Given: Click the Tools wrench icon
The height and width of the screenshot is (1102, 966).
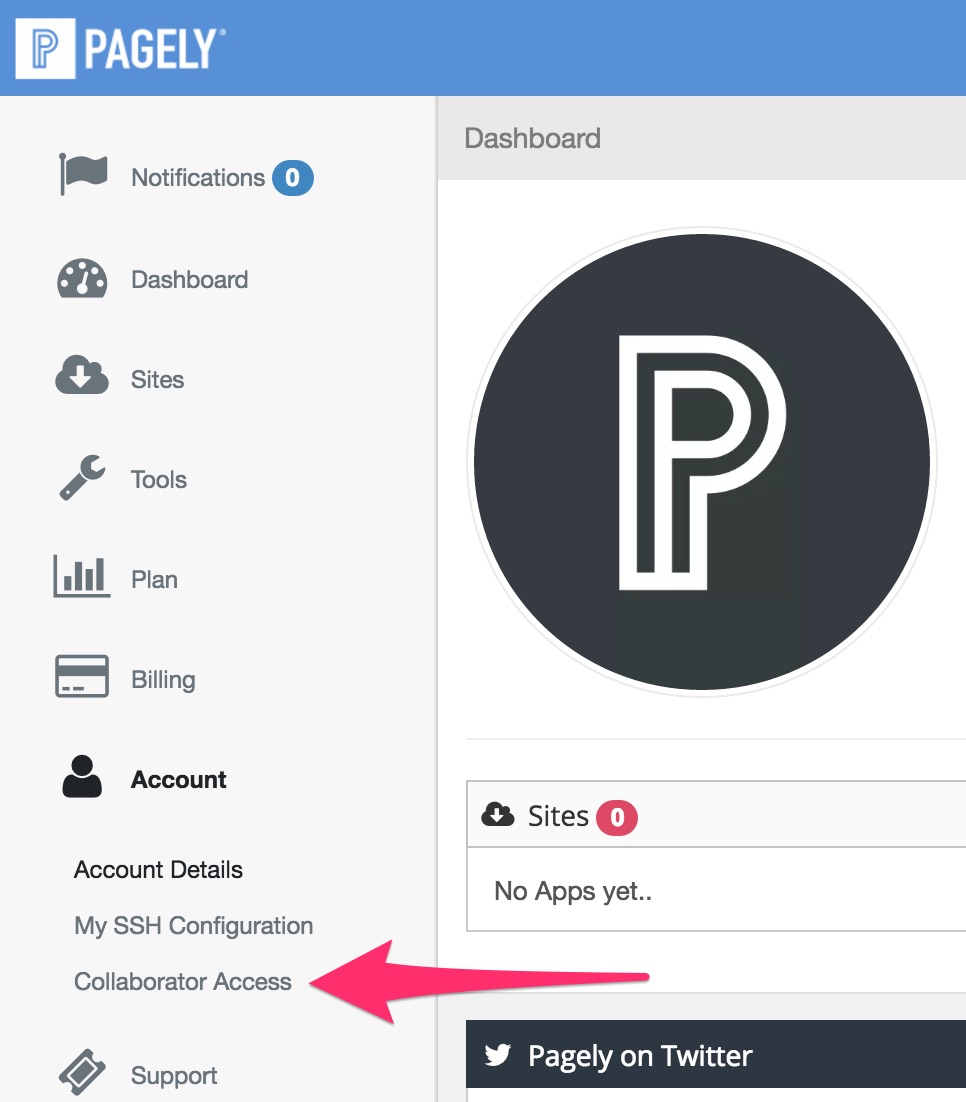Looking at the screenshot, I should pyautogui.click(x=82, y=477).
